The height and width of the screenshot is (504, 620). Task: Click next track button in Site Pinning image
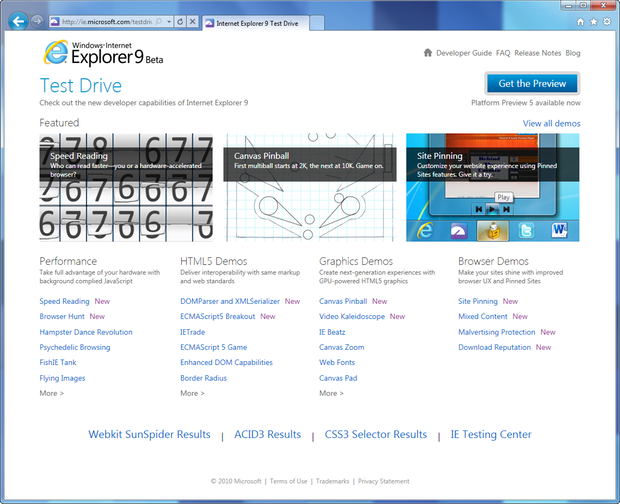point(506,209)
